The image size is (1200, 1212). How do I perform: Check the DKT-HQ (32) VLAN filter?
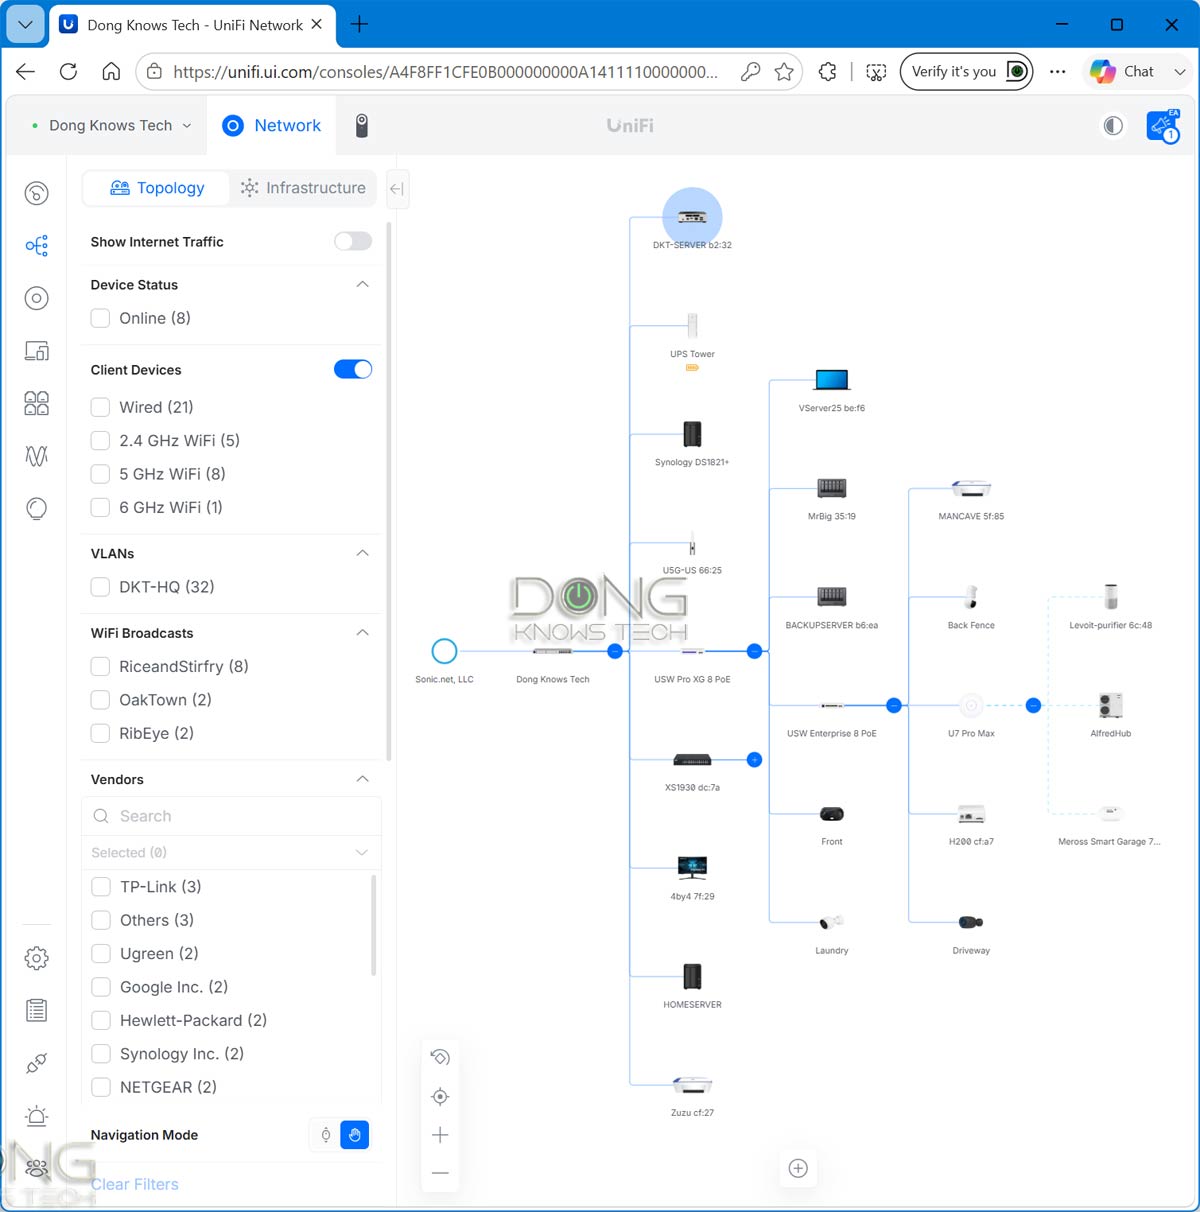100,587
